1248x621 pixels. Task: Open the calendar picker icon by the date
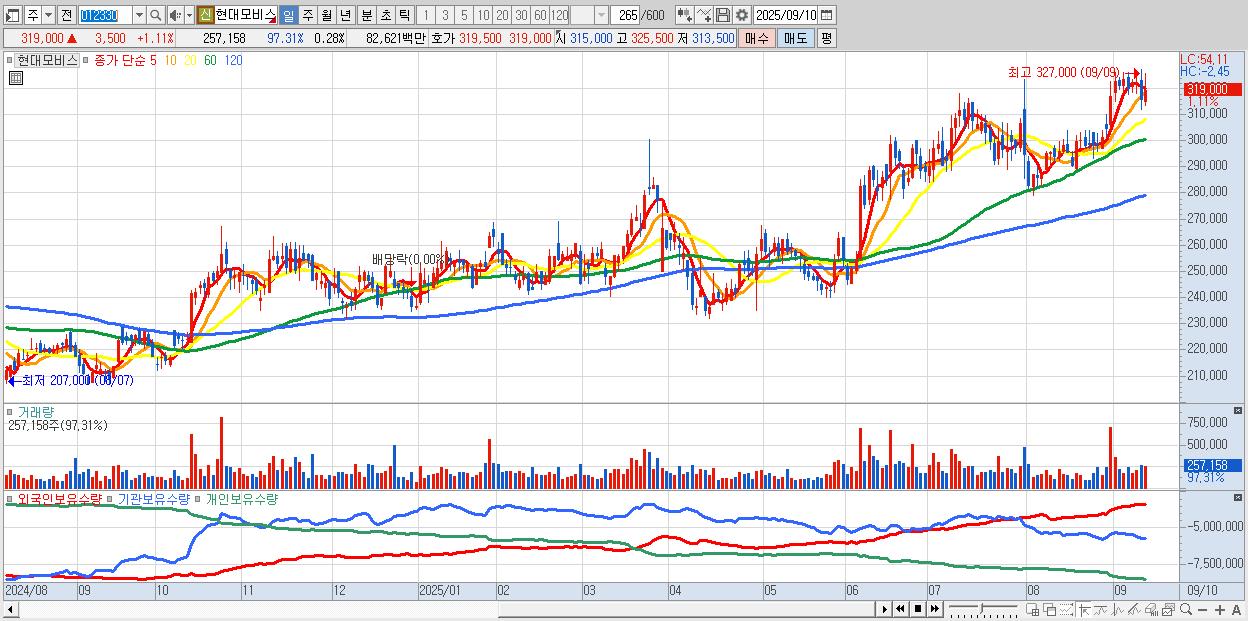827,15
